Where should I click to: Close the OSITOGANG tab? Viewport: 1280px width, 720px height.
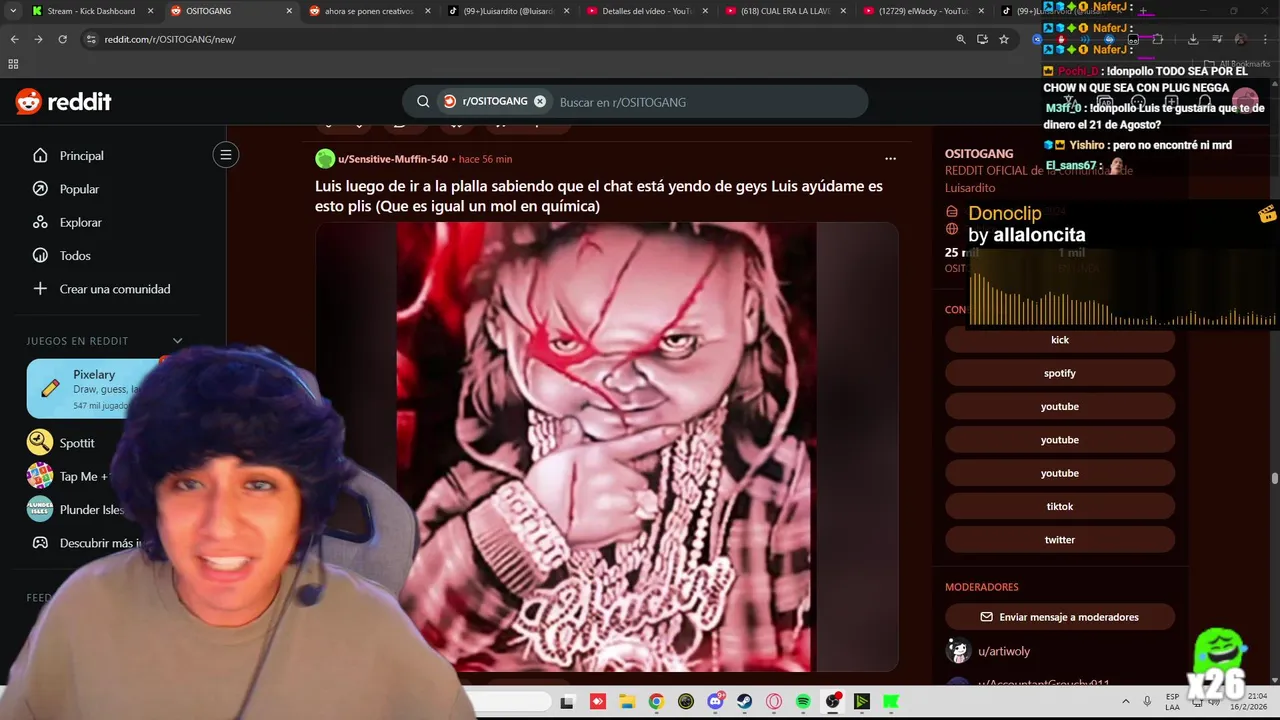click(x=290, y=11)
